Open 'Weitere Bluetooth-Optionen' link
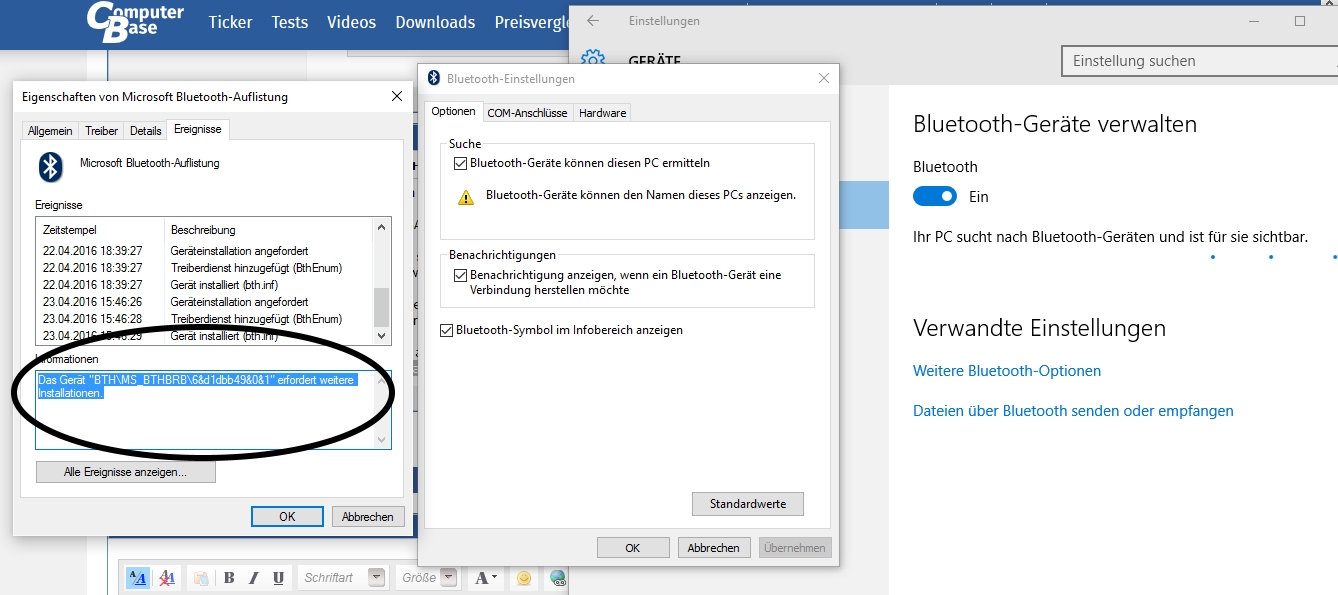This screenshot has height=595, width=1338. point(1007,371)
